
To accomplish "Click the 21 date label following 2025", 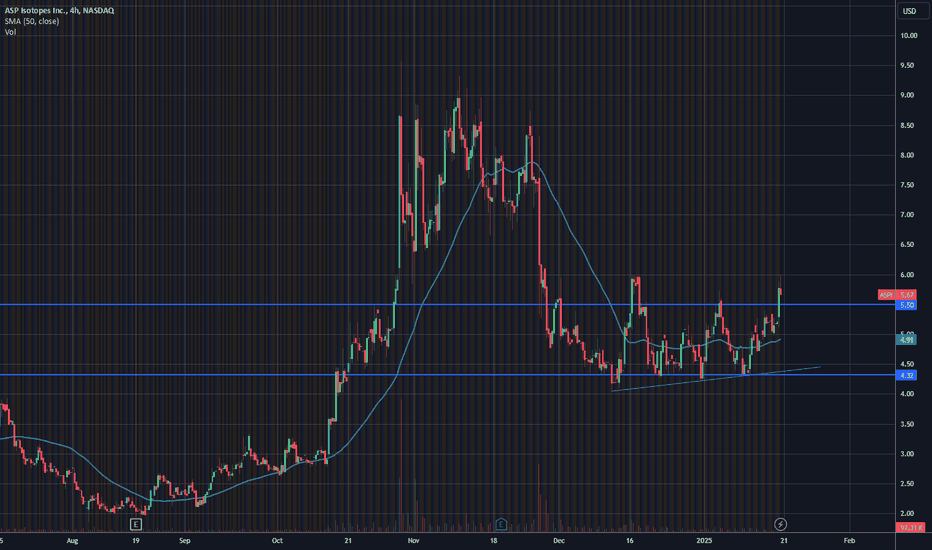I will (x=784, y=540).
